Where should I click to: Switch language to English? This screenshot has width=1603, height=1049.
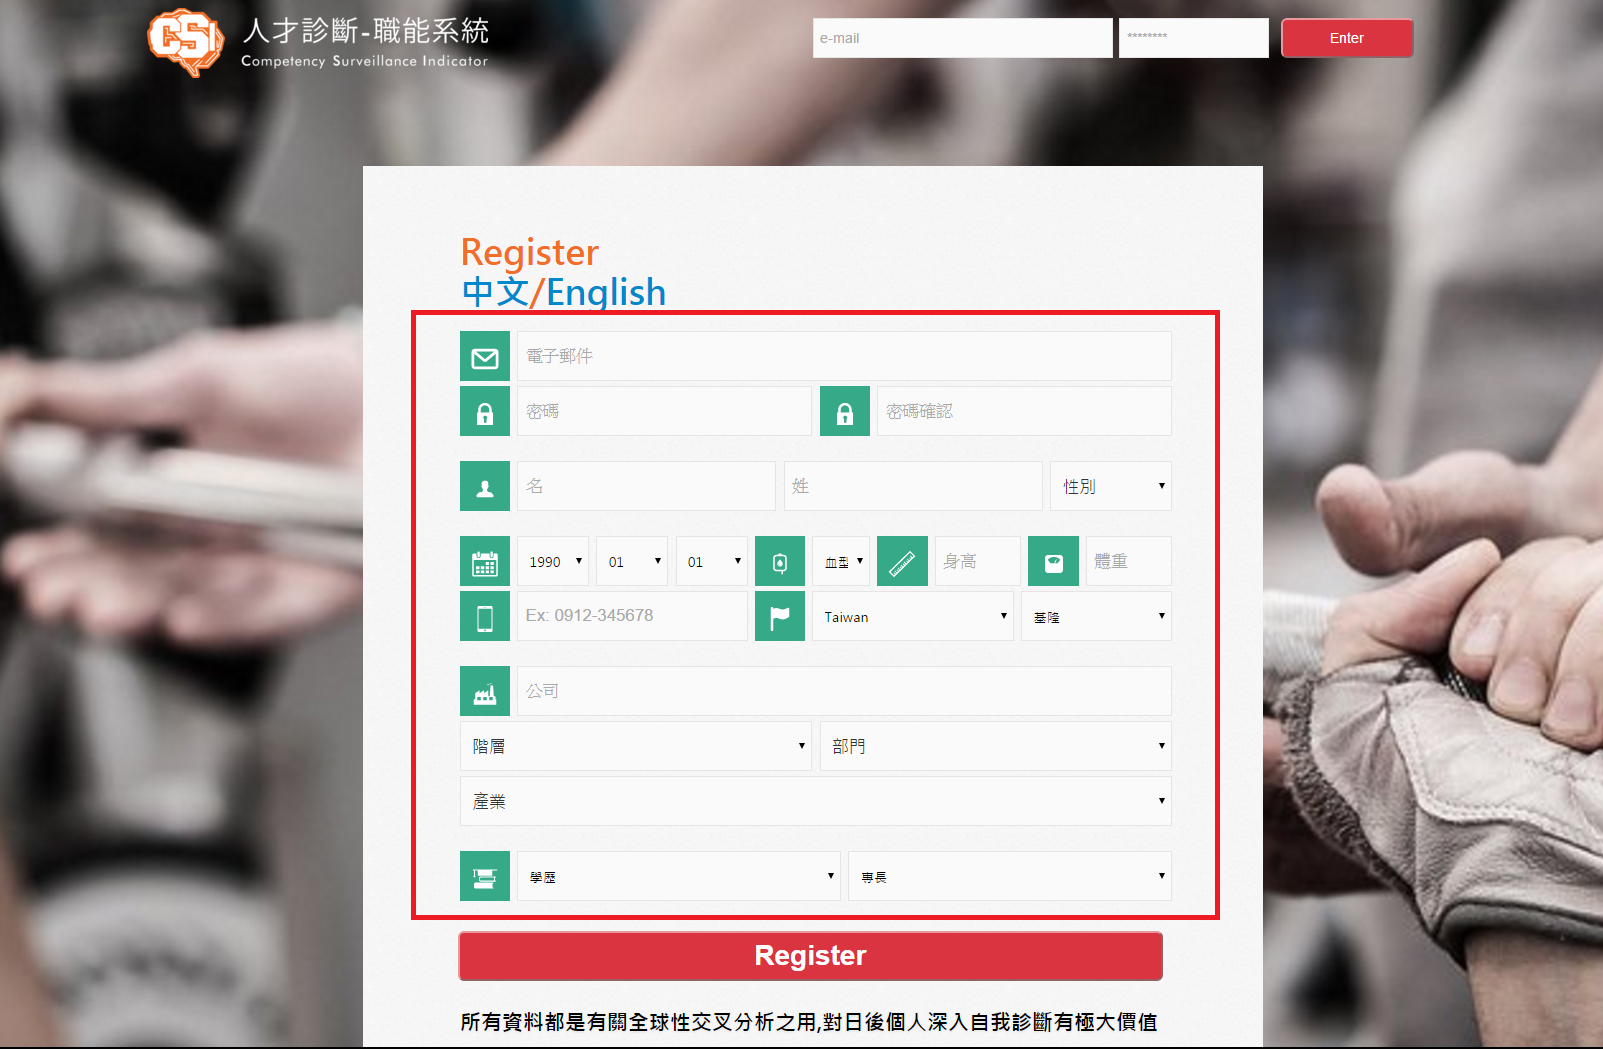606,293
